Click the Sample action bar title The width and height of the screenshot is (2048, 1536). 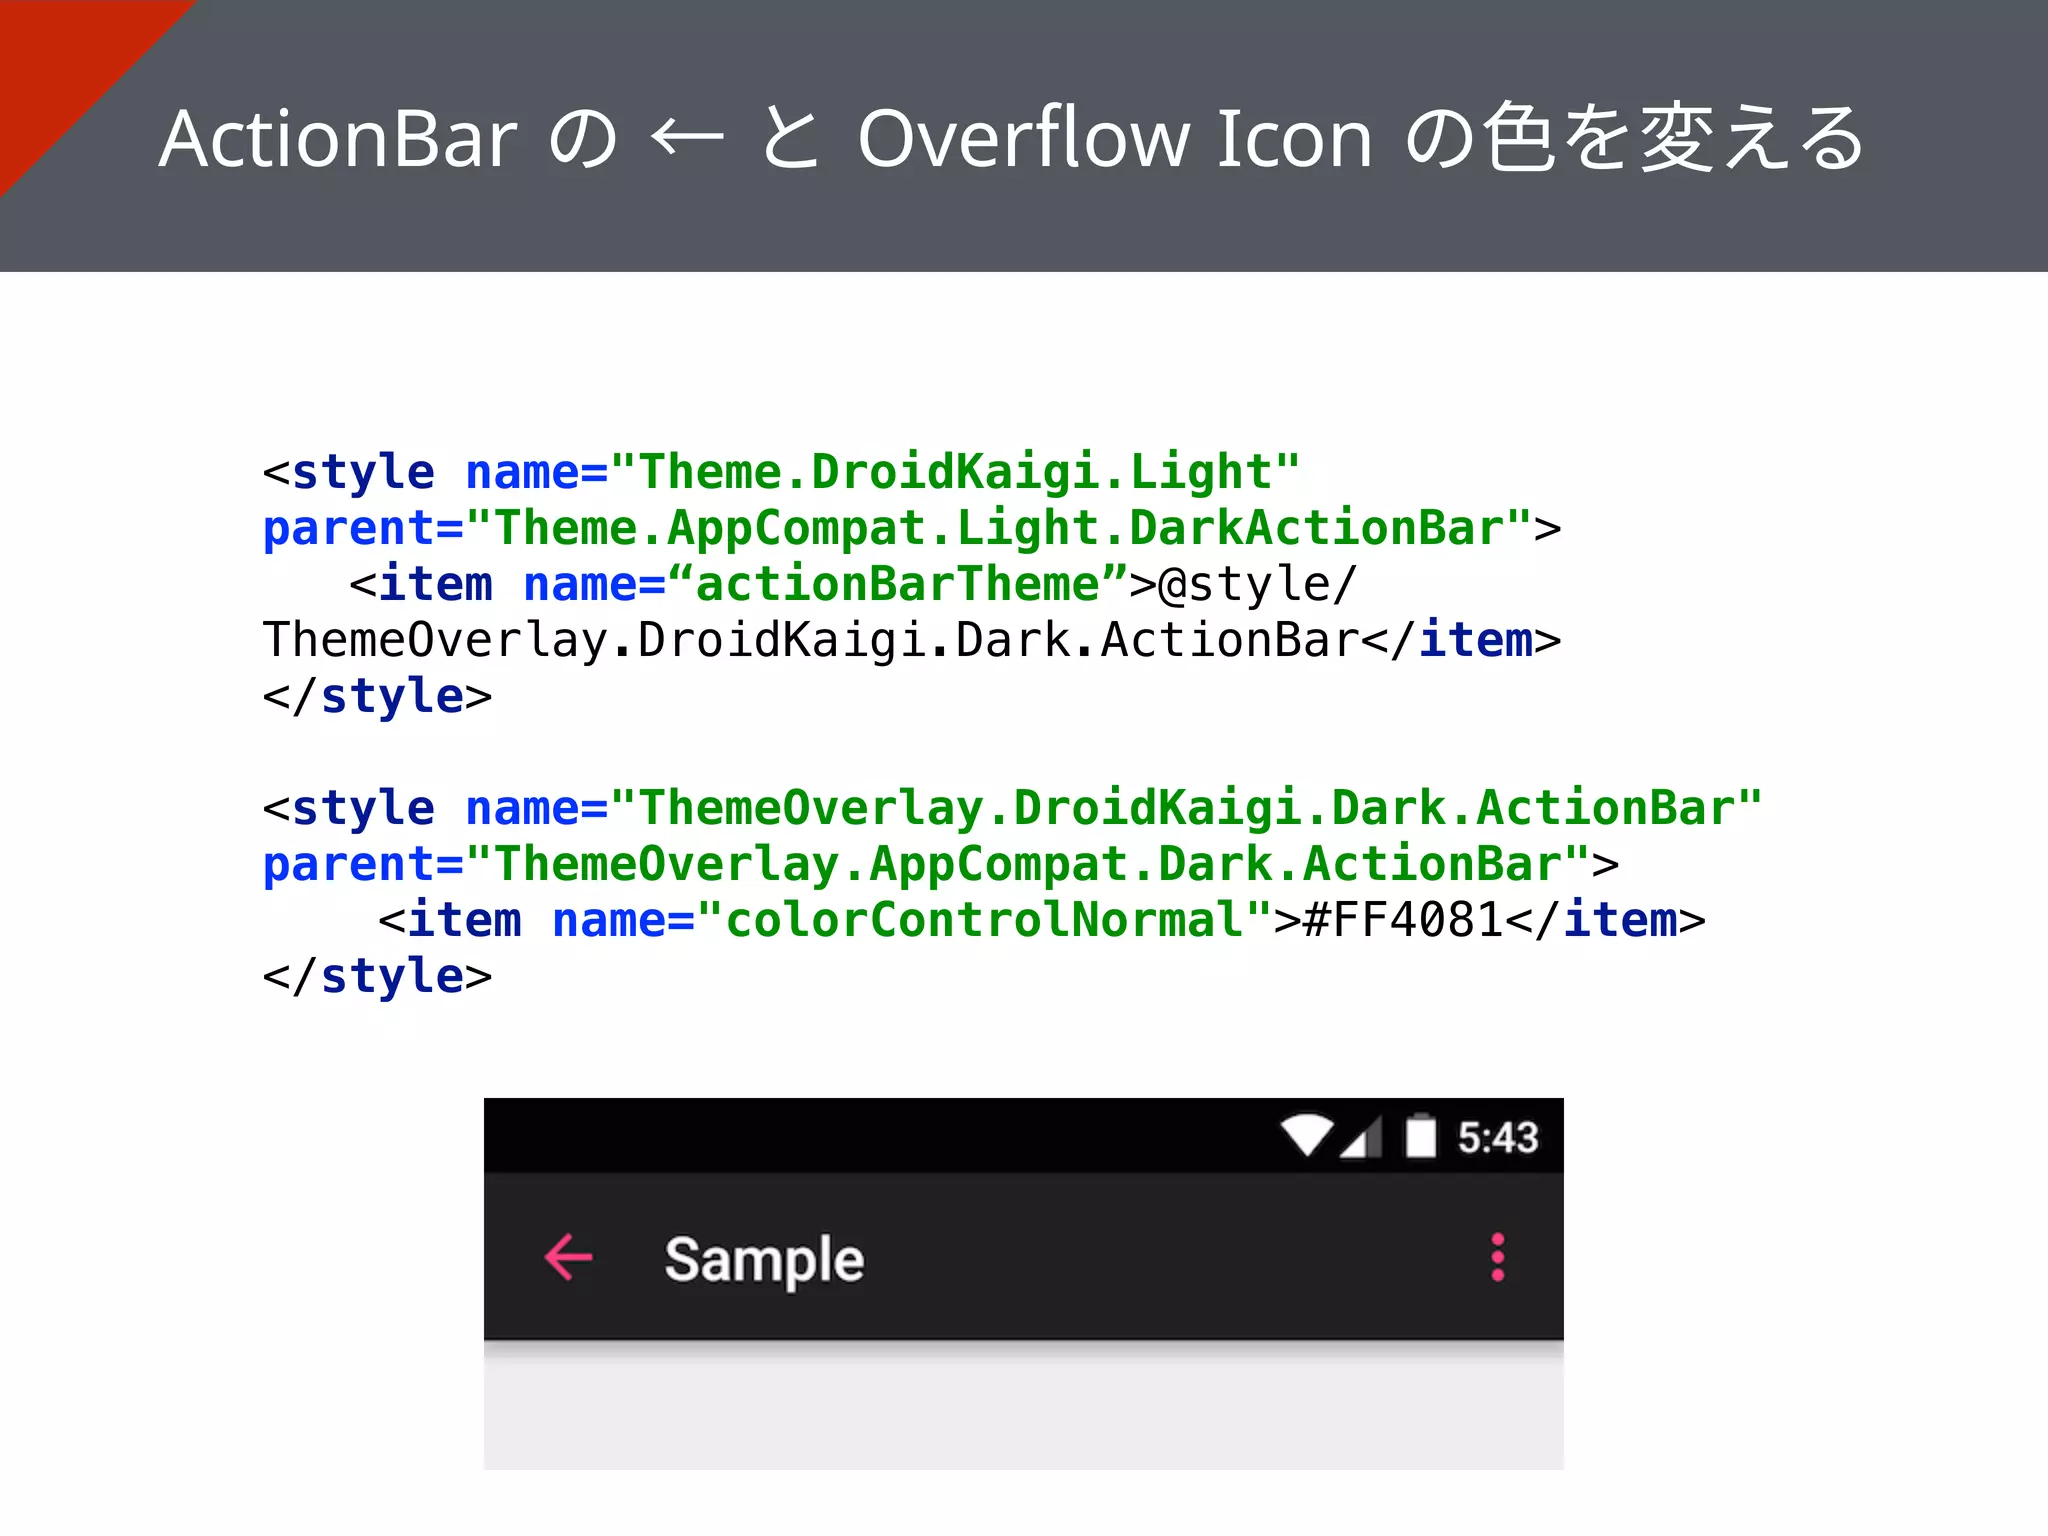[764, 1260]
